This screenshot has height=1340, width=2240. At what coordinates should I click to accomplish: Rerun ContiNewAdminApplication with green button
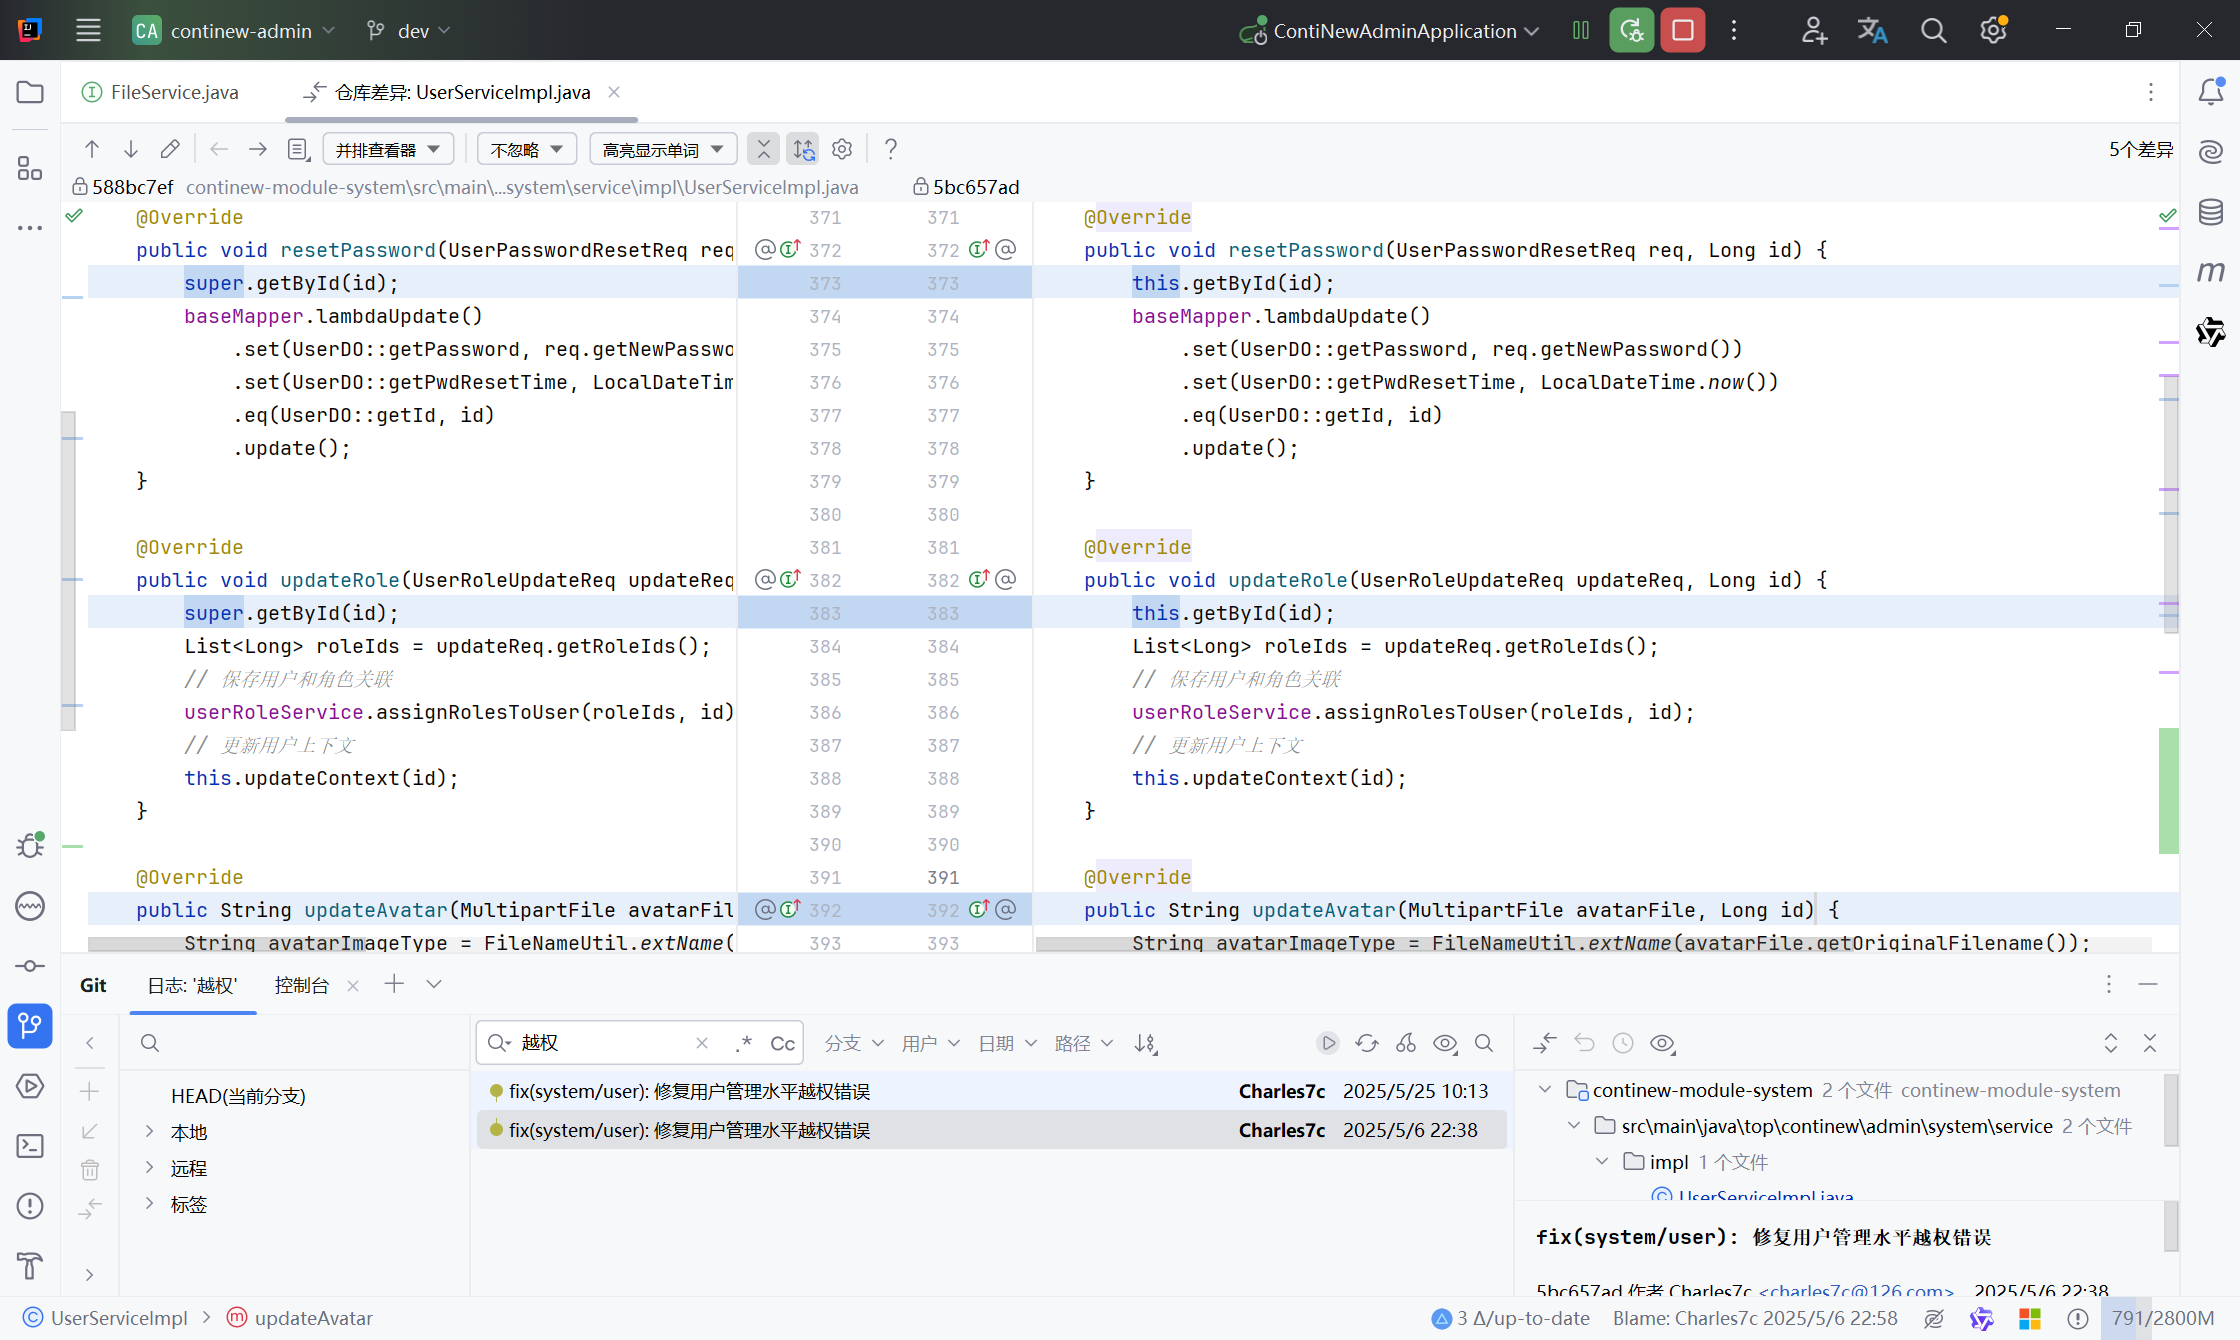click(1631, 30)
